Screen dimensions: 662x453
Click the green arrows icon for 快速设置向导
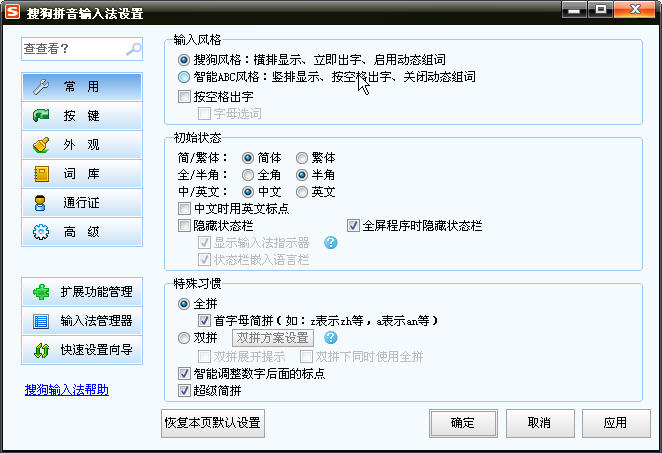41,350
